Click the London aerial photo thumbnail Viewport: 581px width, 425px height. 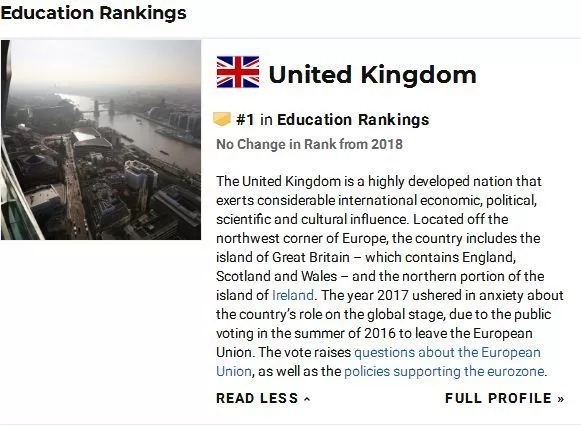point(101,140)
